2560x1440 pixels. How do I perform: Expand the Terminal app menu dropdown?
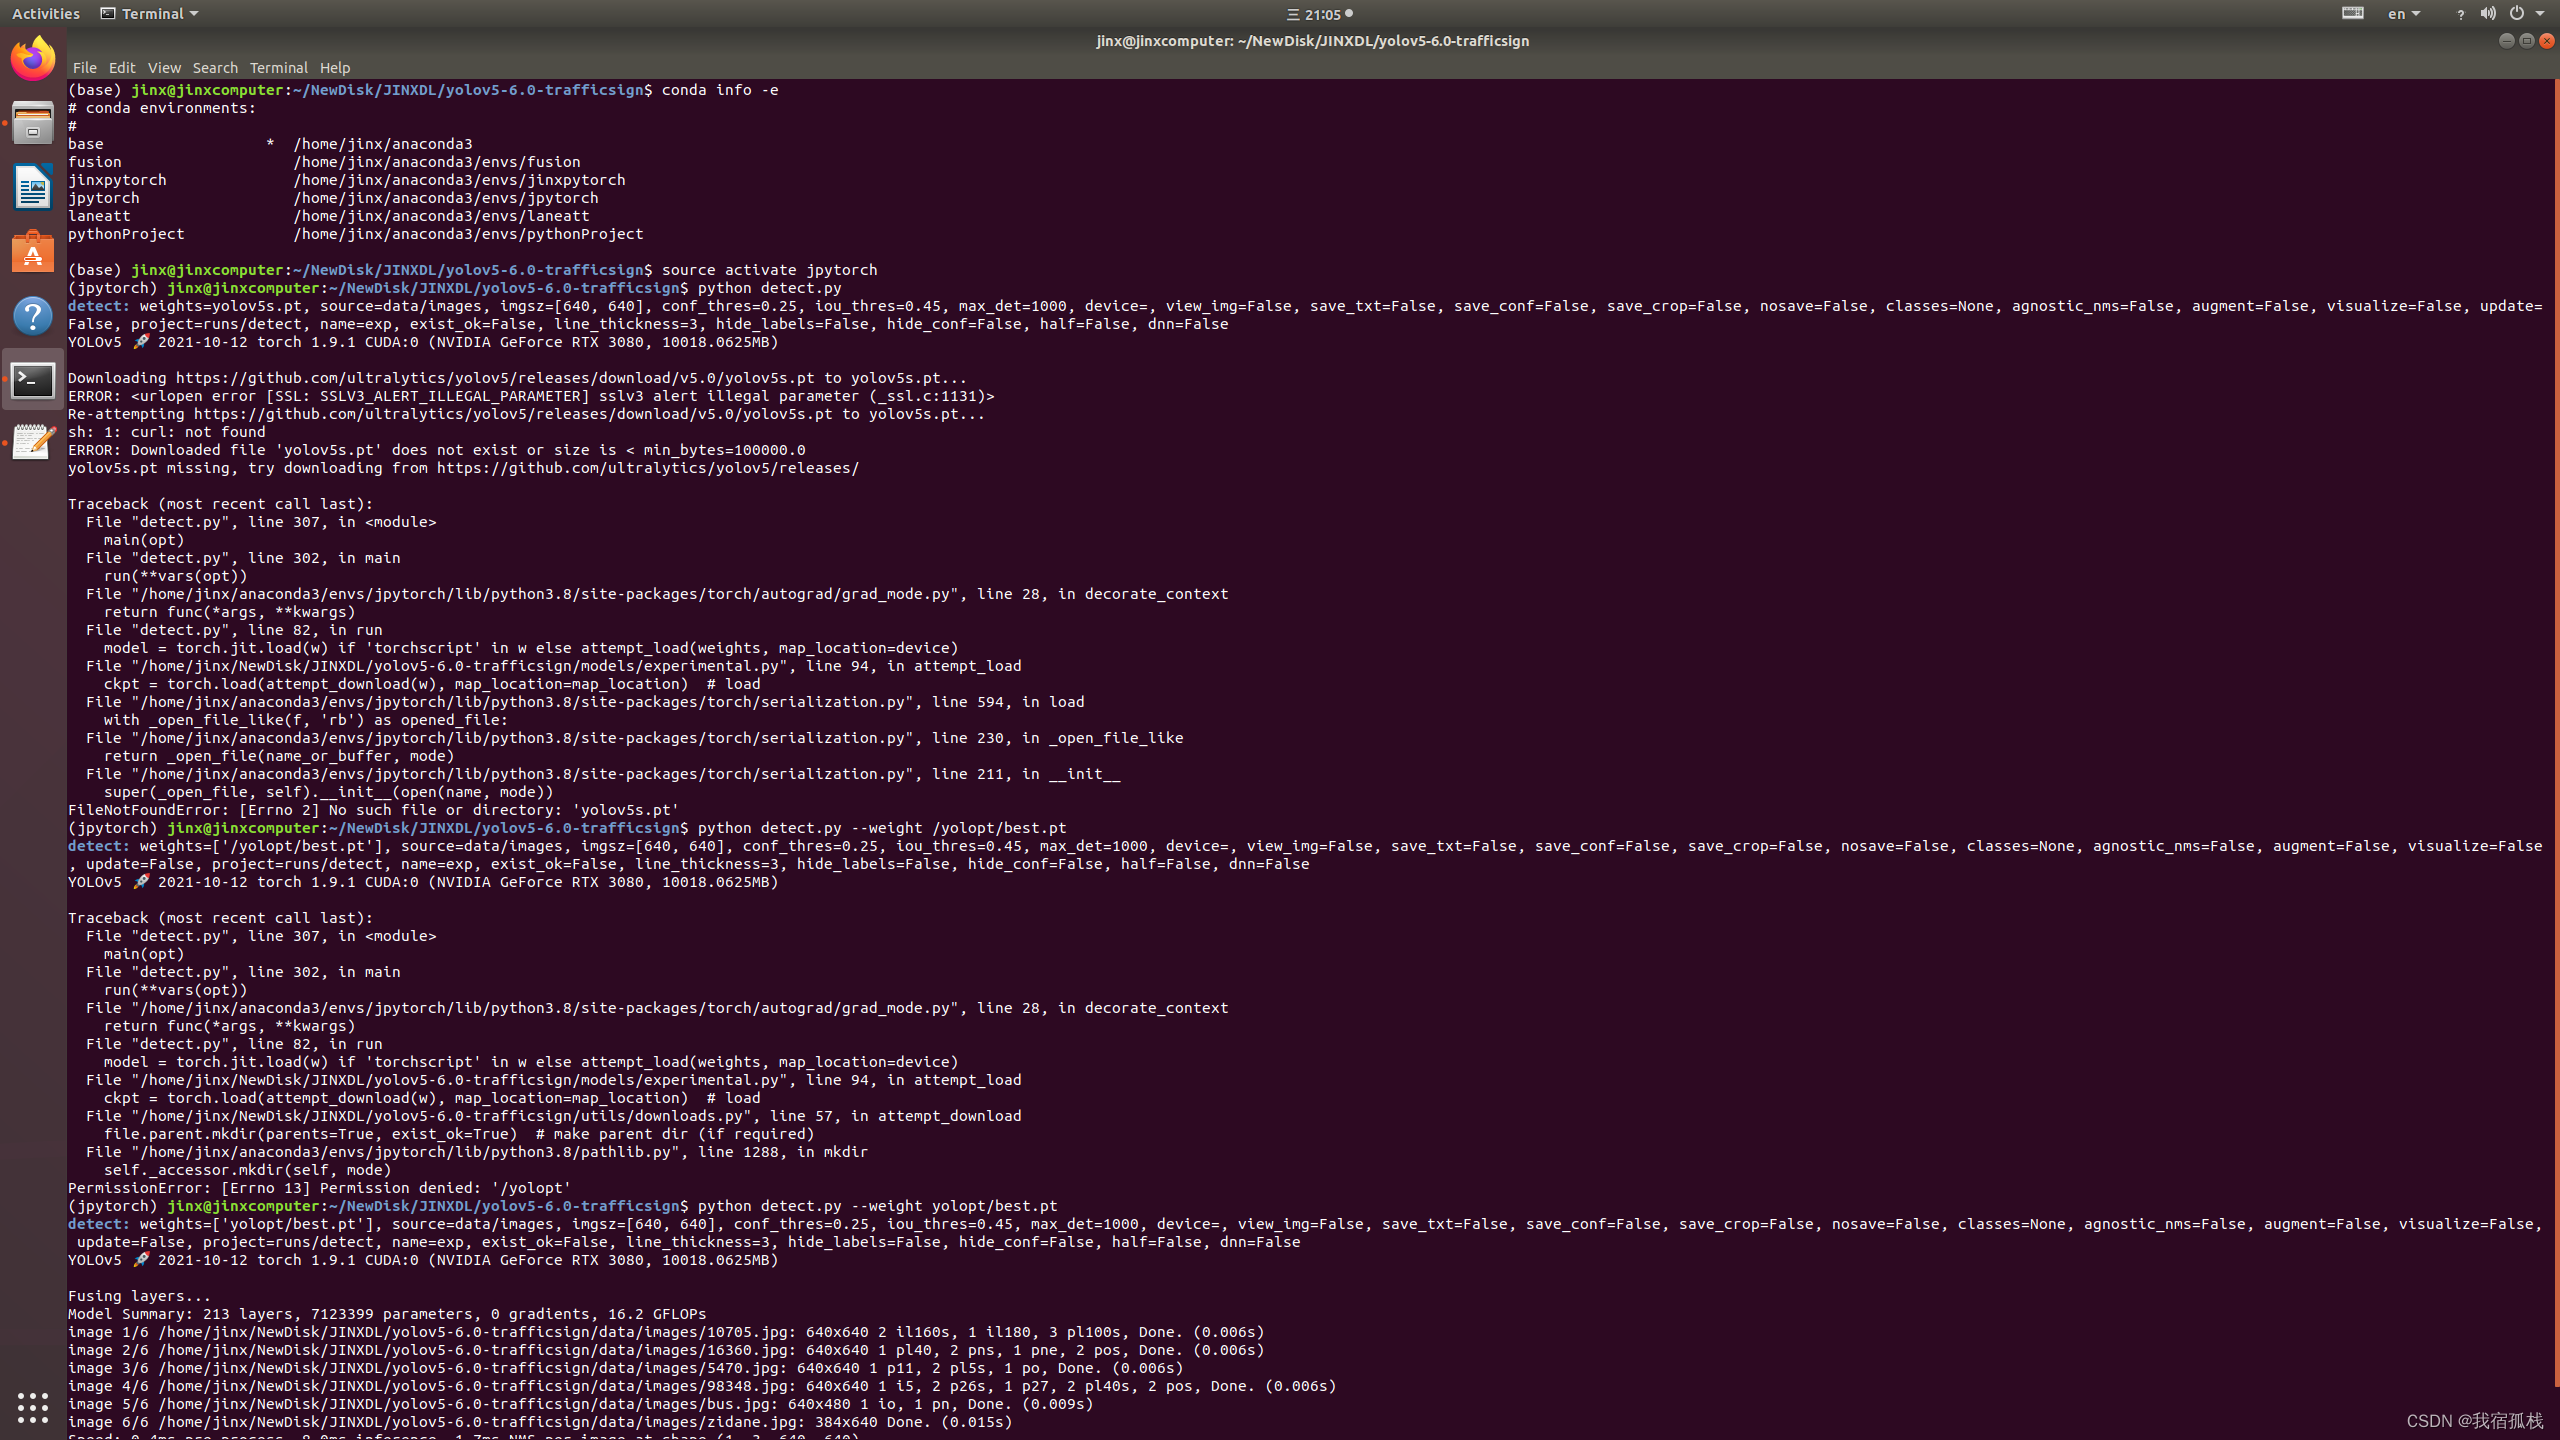(x=150, y=14)
